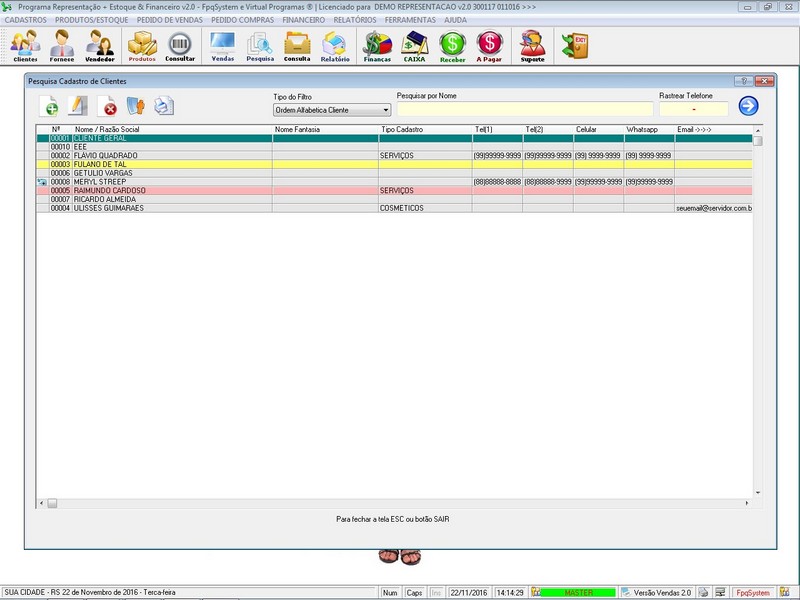Click the exit door icon
This screenshot has height=600, width=800.
click(x=574, y=46)
